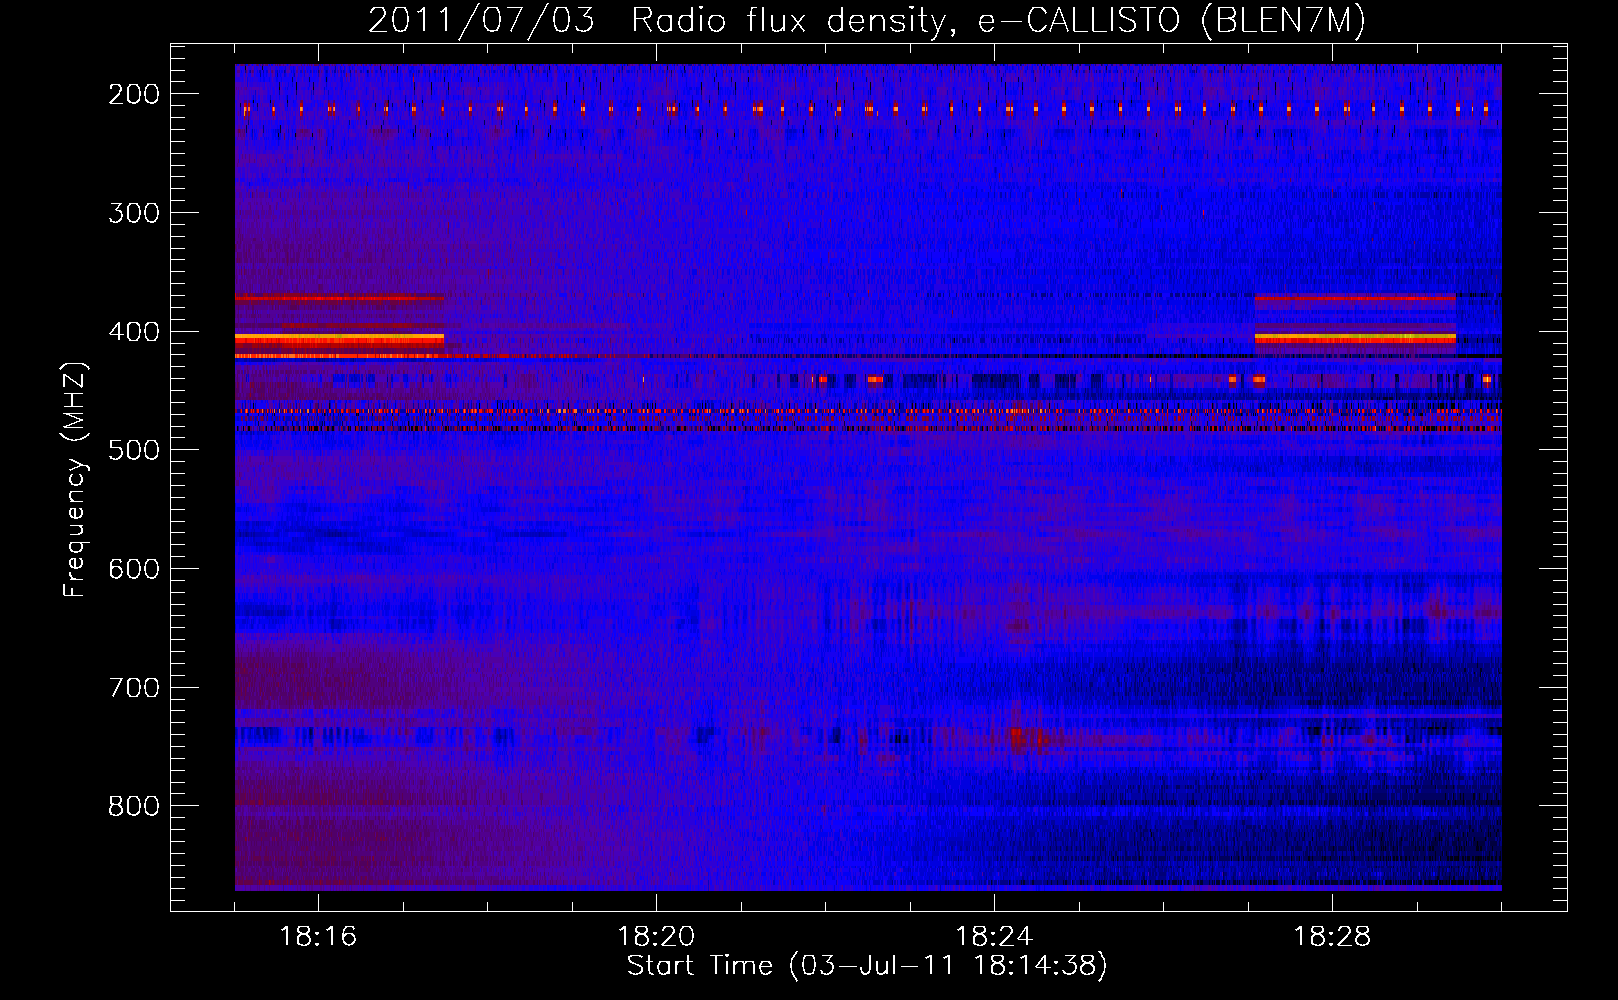The height and width of the screenshot is (1000, 1618).
Task: Click the 'Start Time (03-Jul-11 18:14:38)' label
Action: (x=867, y=966)
